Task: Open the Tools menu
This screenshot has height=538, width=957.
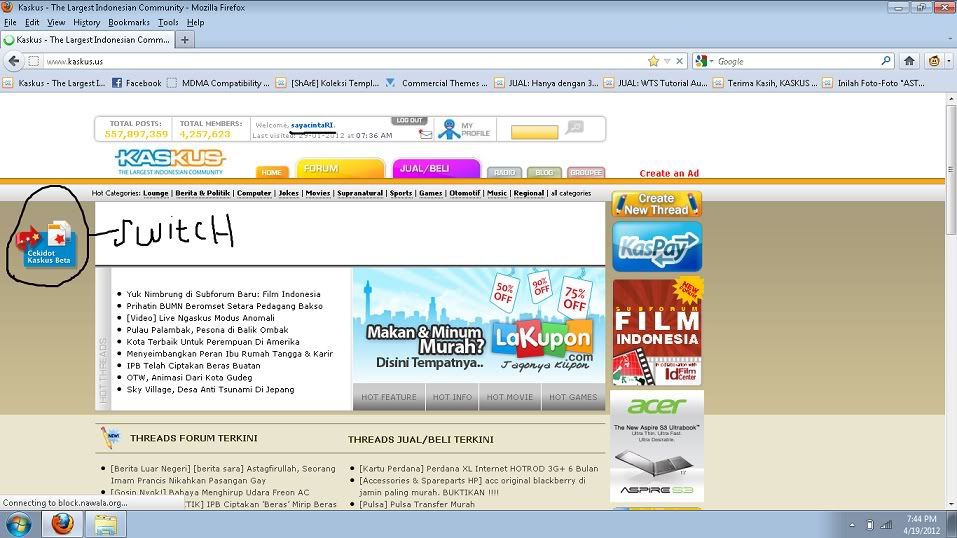Action: pyautogui.click(x=168, y=23)
